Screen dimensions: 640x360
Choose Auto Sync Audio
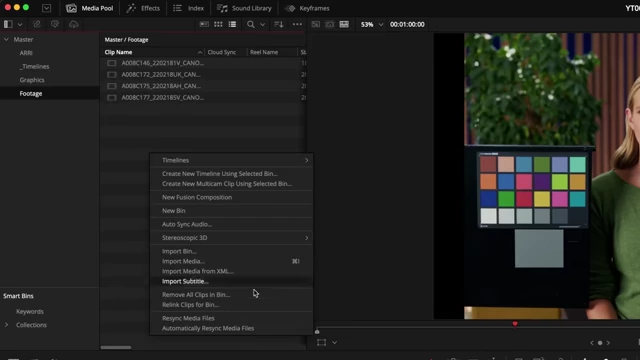231,224
